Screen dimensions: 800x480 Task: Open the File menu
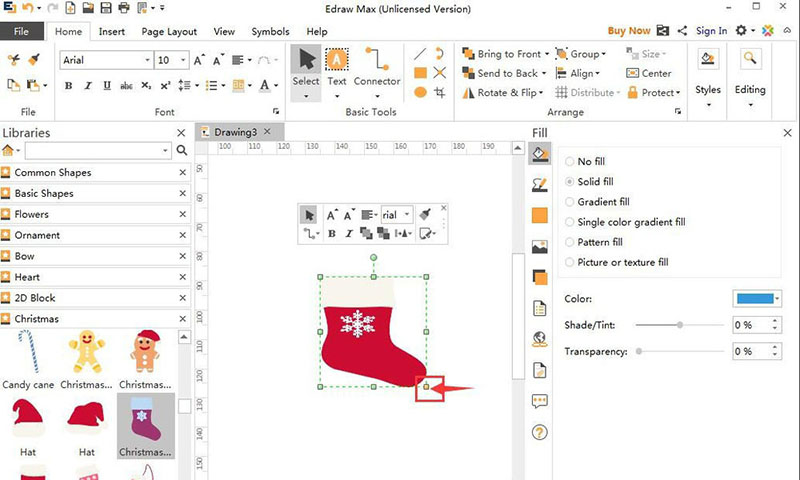coord(21,31)
